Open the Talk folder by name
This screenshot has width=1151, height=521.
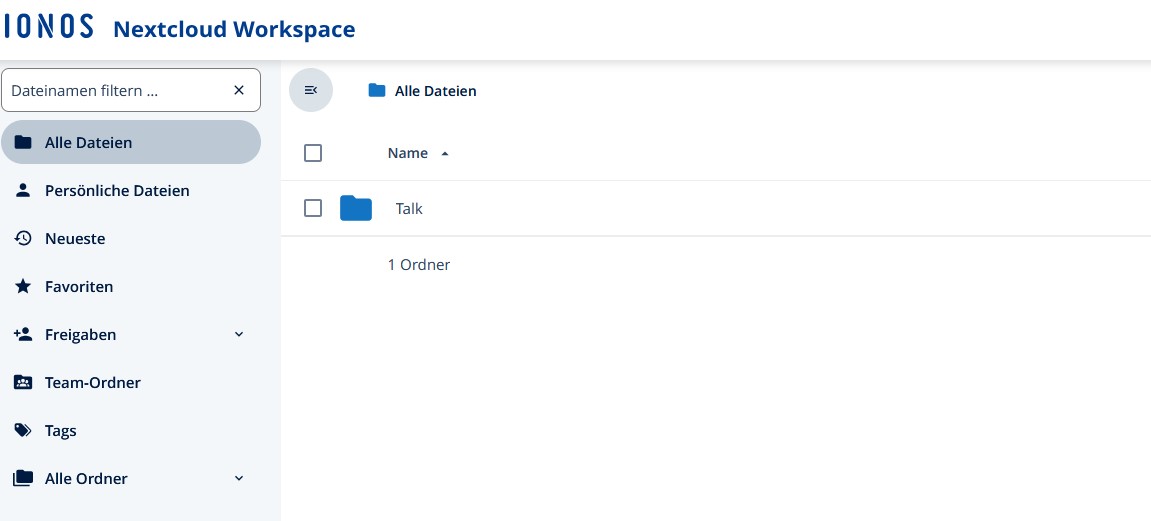pos(409,209)
